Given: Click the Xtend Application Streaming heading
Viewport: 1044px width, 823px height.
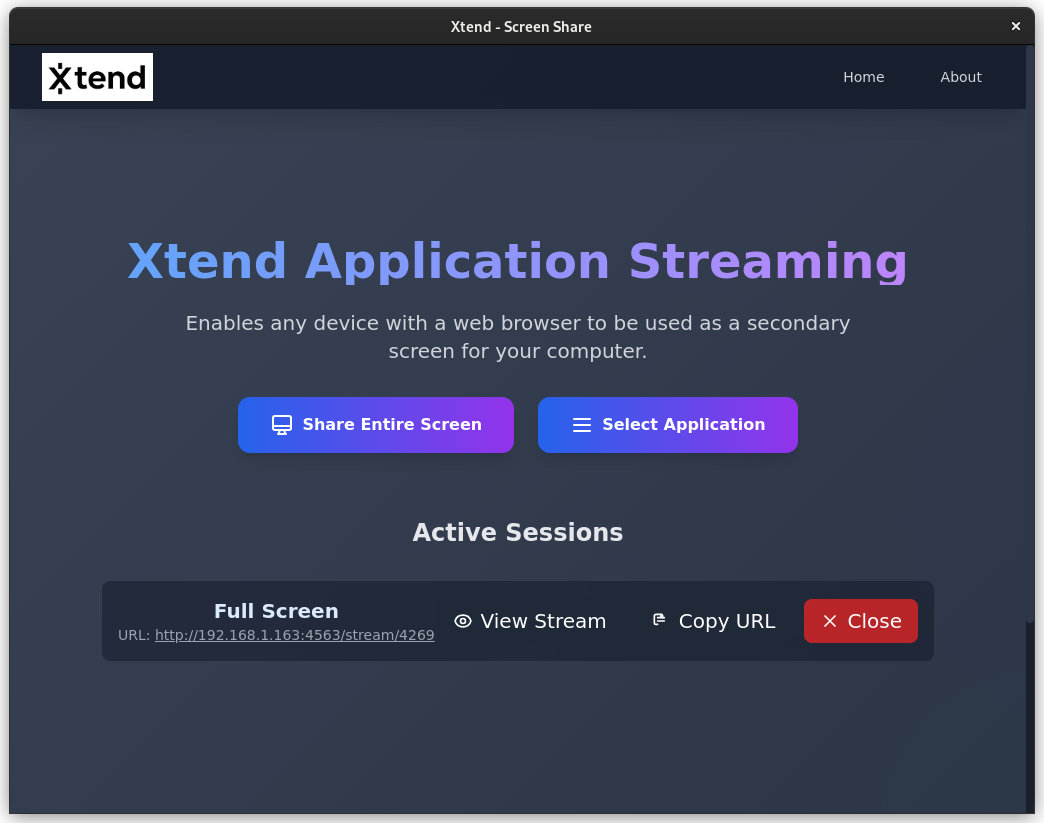Looking at the screenshot, I should 517,261.
